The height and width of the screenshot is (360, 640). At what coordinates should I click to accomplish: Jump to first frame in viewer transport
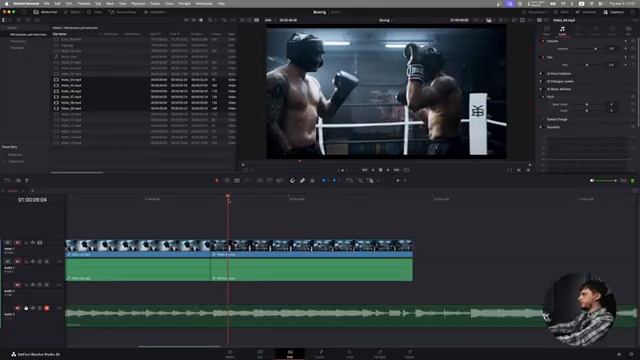click(364, 170)
